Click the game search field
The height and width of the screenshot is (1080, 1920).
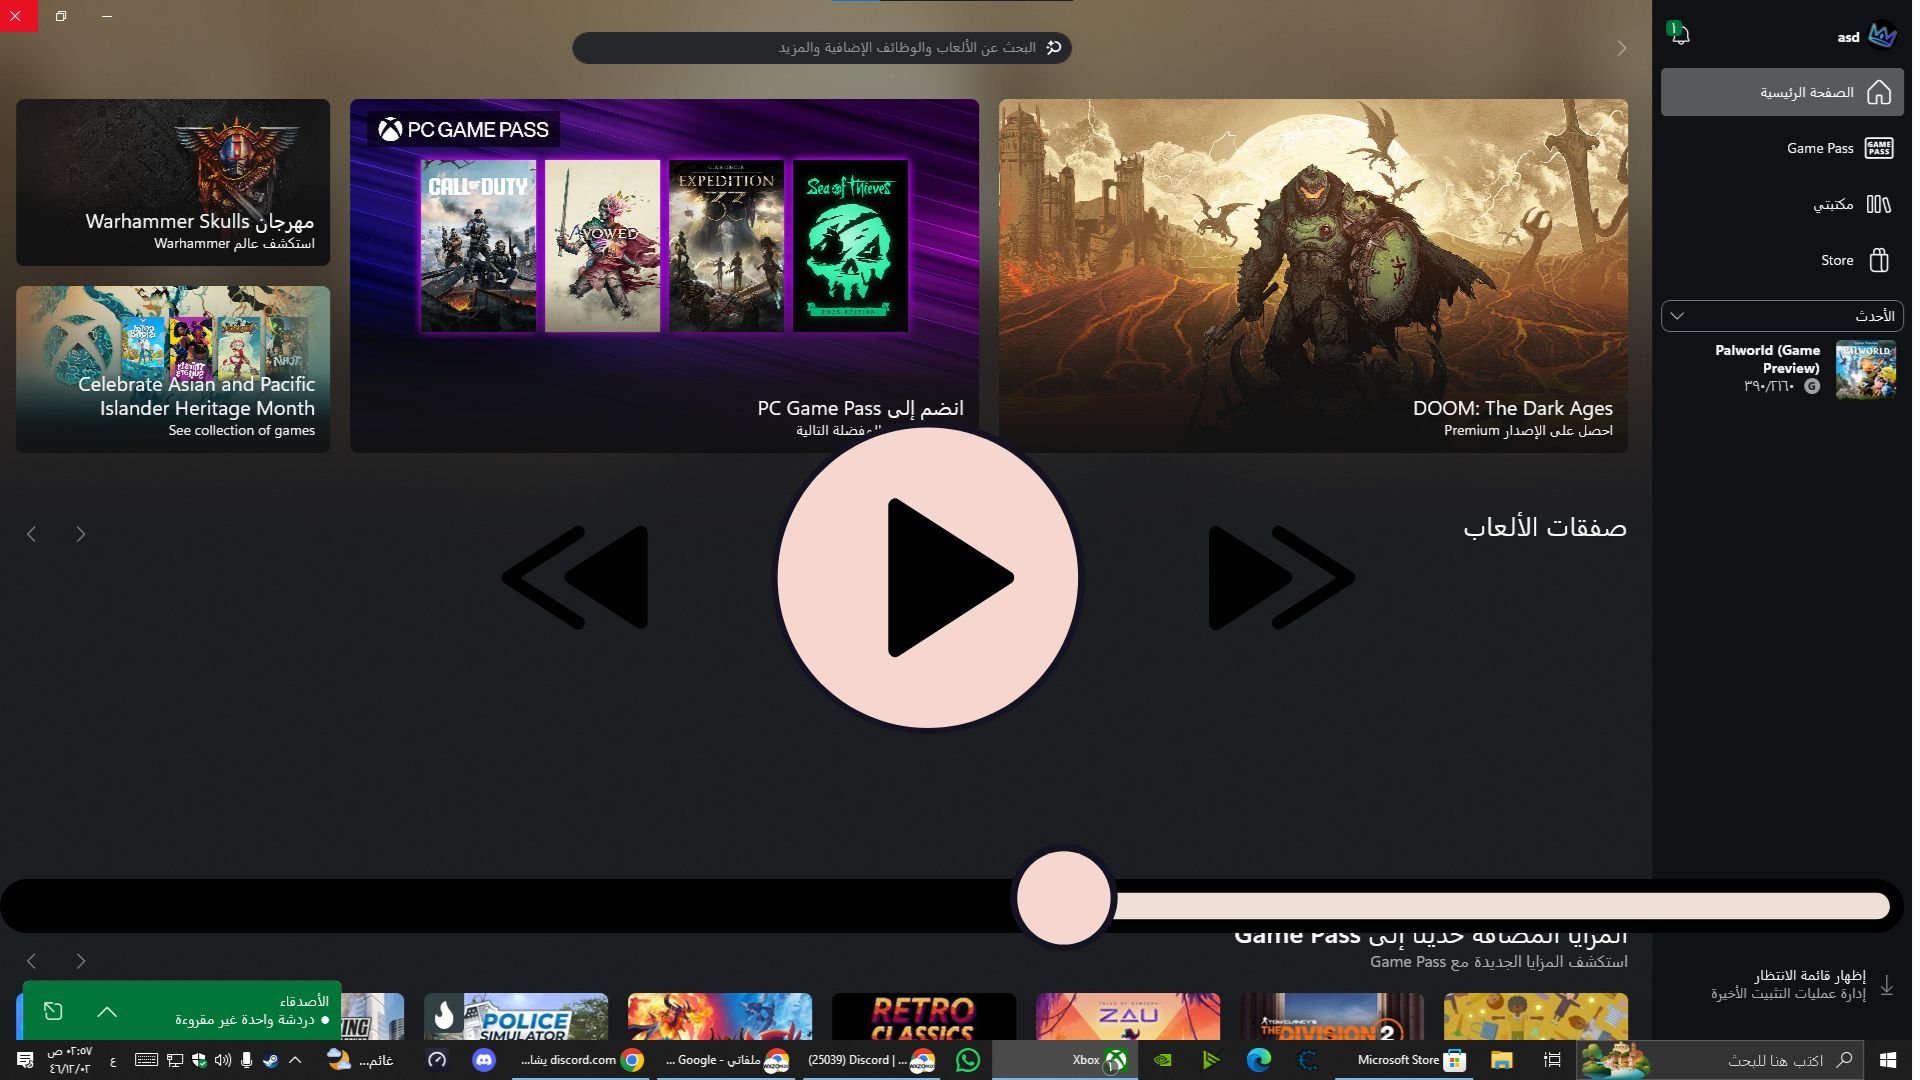[822, 48]
